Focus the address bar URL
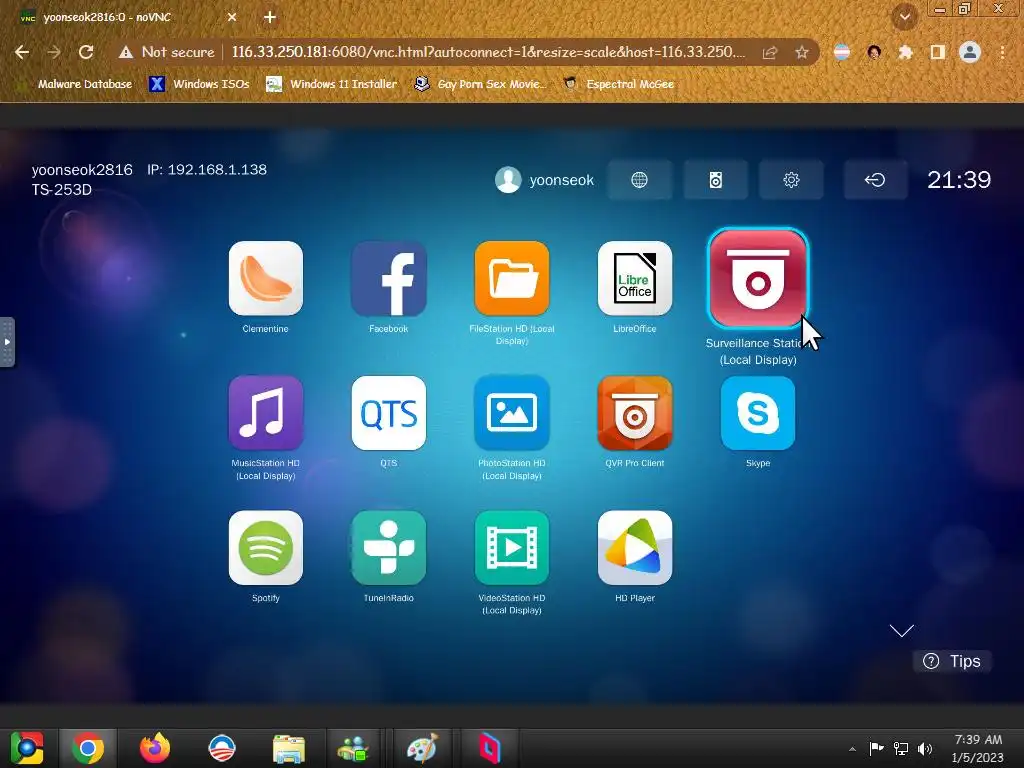Viewport: 1024px width, 768px height. 488,52
